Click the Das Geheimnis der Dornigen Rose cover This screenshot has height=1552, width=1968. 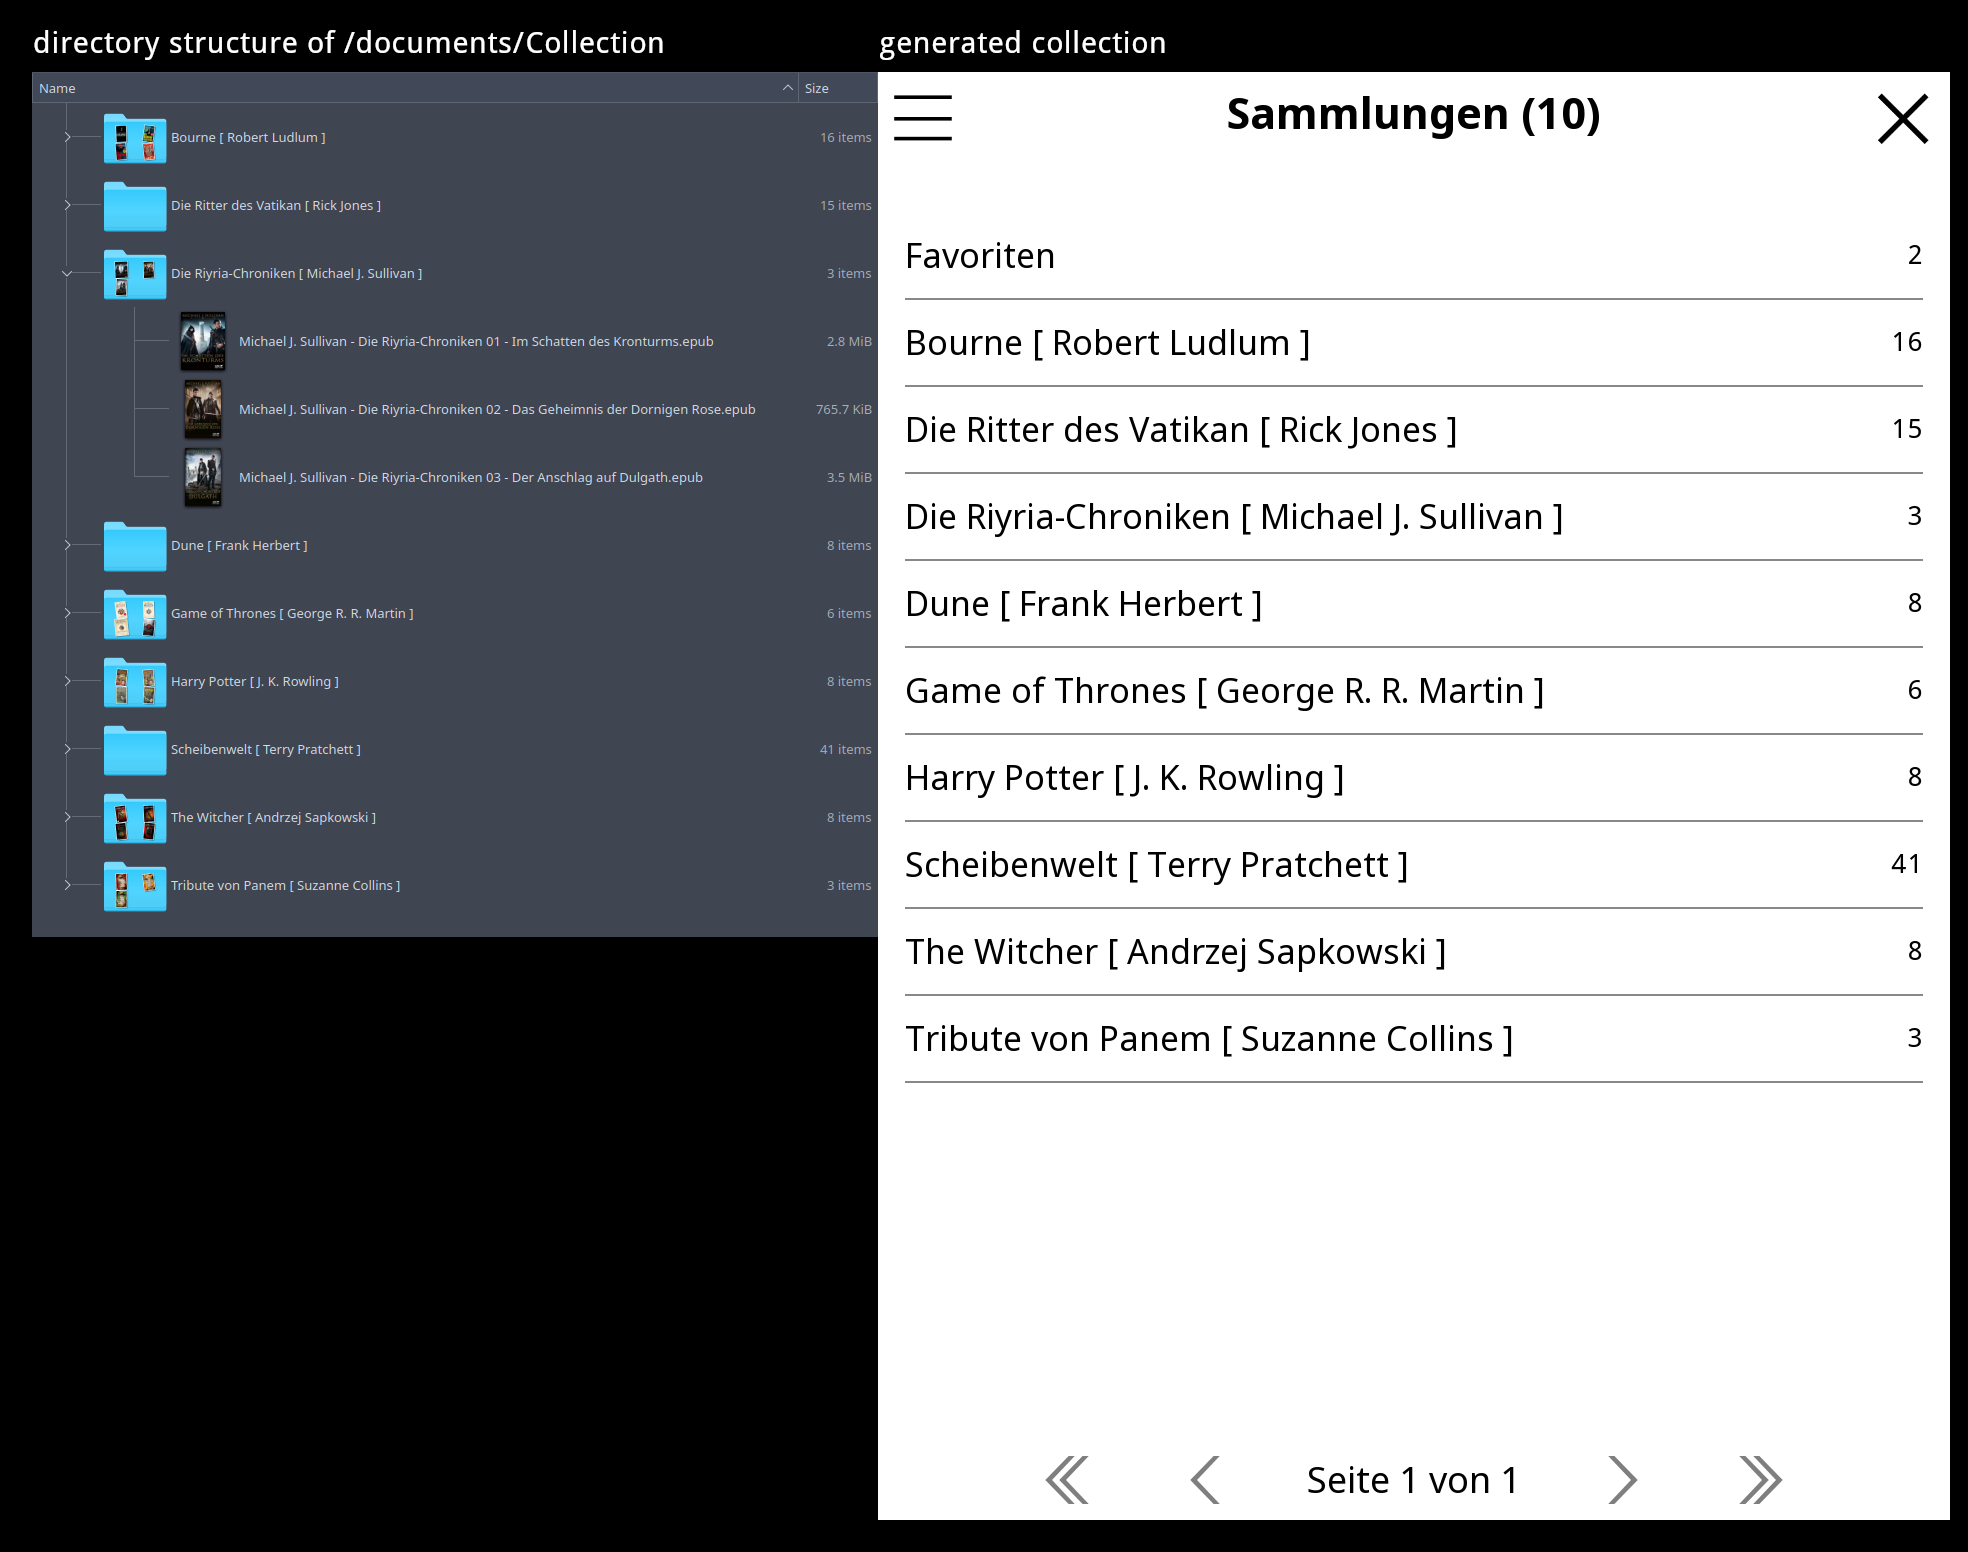203,409
